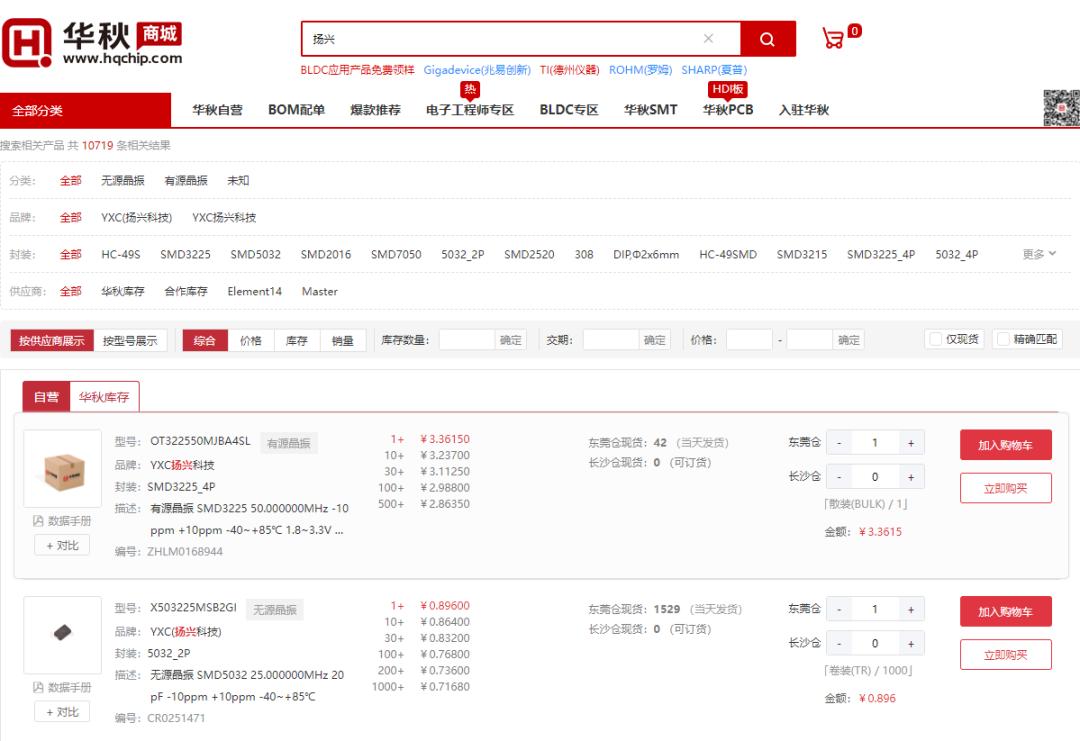The image size is (1080, 741).
Task: Sort by 综合
Action: click(205, 340)
